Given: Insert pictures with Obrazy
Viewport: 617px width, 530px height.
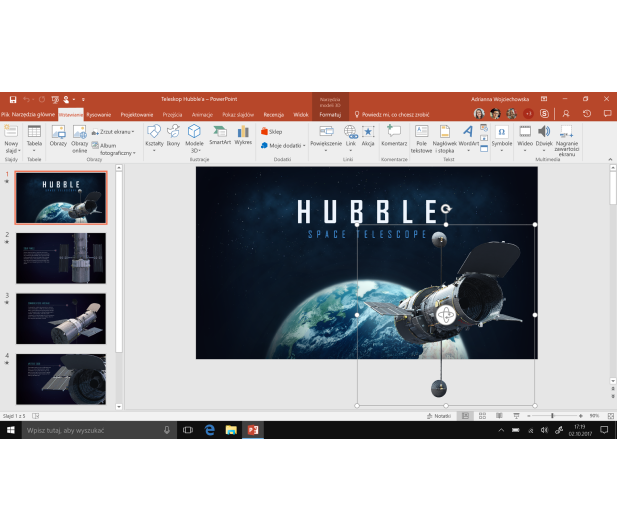Looking at the screenshot, I should click(x=58, y=136).
